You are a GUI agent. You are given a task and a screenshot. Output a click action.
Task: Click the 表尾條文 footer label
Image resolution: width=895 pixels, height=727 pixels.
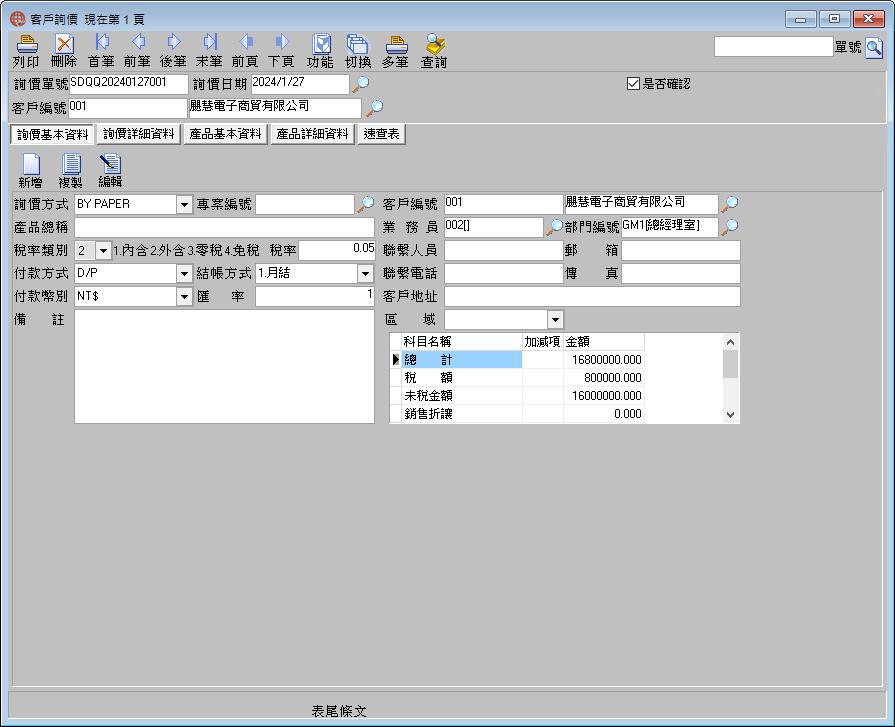339,711
